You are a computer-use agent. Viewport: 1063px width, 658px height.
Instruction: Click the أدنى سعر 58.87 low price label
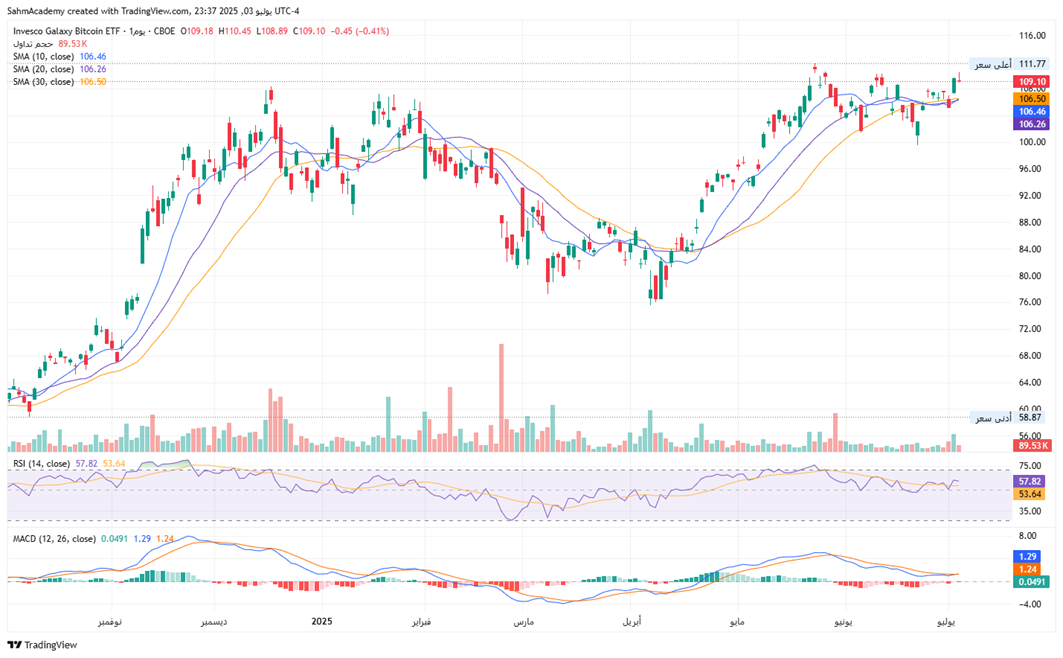pos(1010,417)
